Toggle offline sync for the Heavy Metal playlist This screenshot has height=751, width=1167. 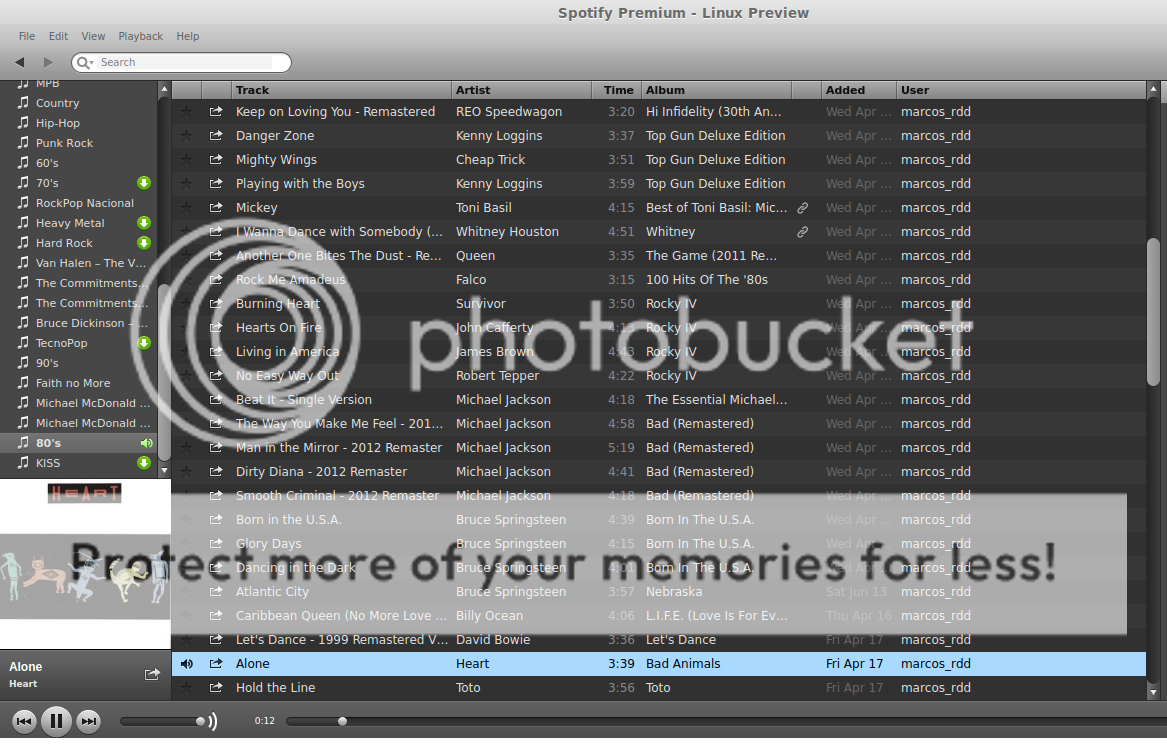pos(144,223)
